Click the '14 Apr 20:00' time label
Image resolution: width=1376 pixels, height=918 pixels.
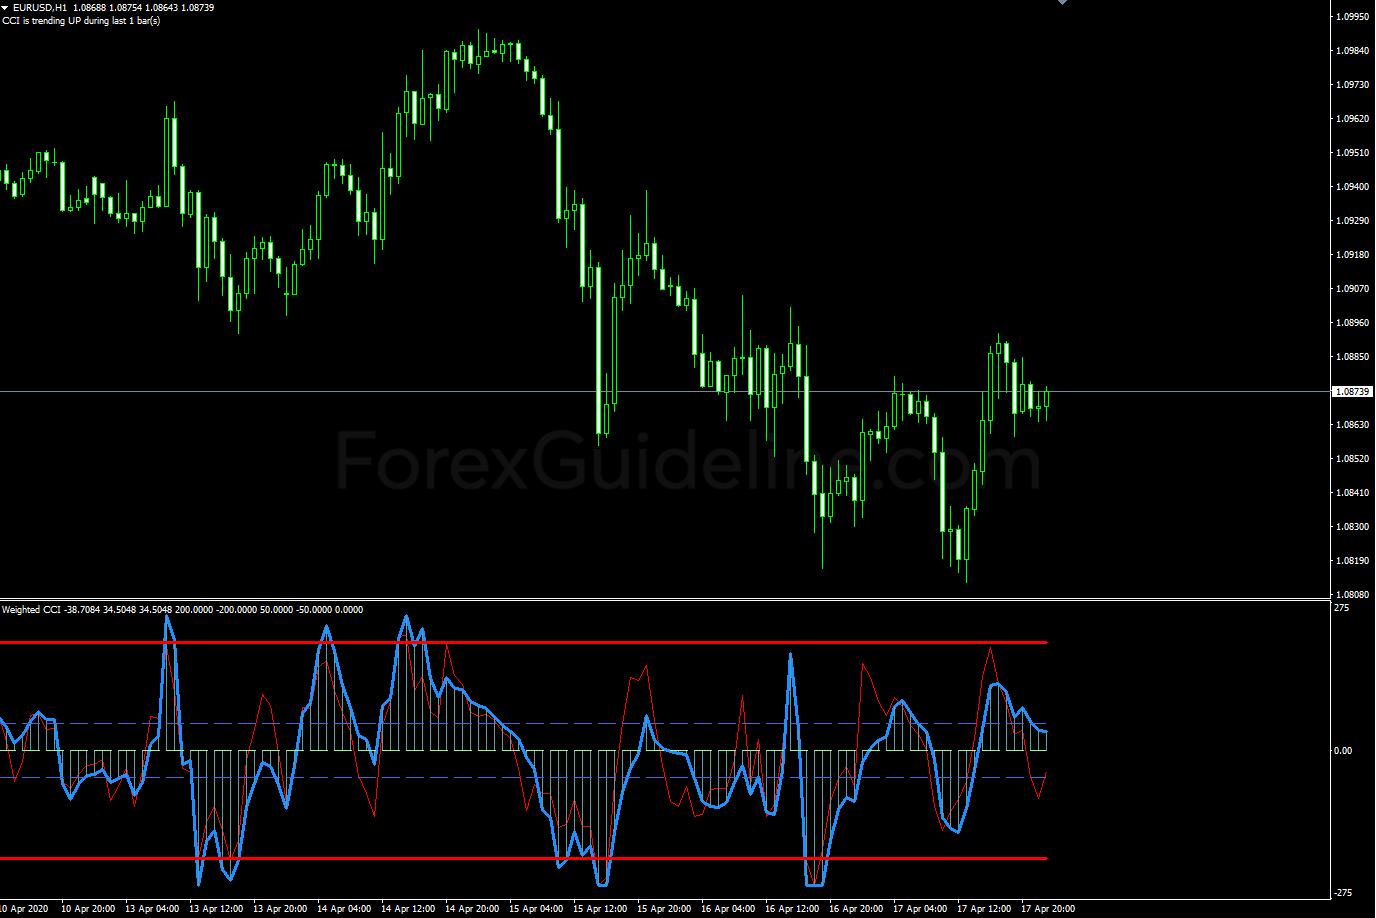(472, 909)
